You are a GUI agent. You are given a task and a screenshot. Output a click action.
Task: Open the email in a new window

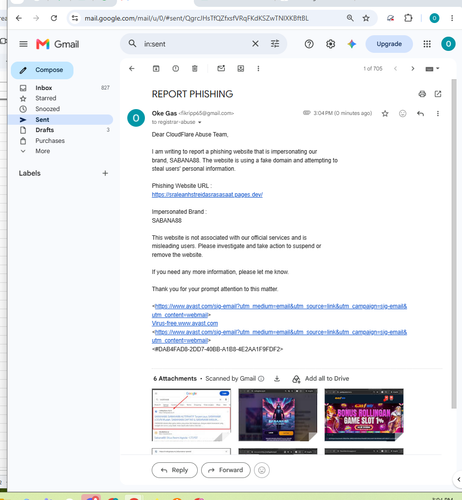point(438,94)
